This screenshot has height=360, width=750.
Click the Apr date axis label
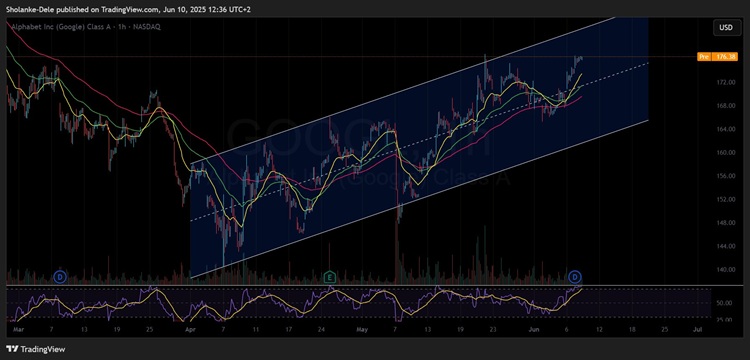pos(190,330)
